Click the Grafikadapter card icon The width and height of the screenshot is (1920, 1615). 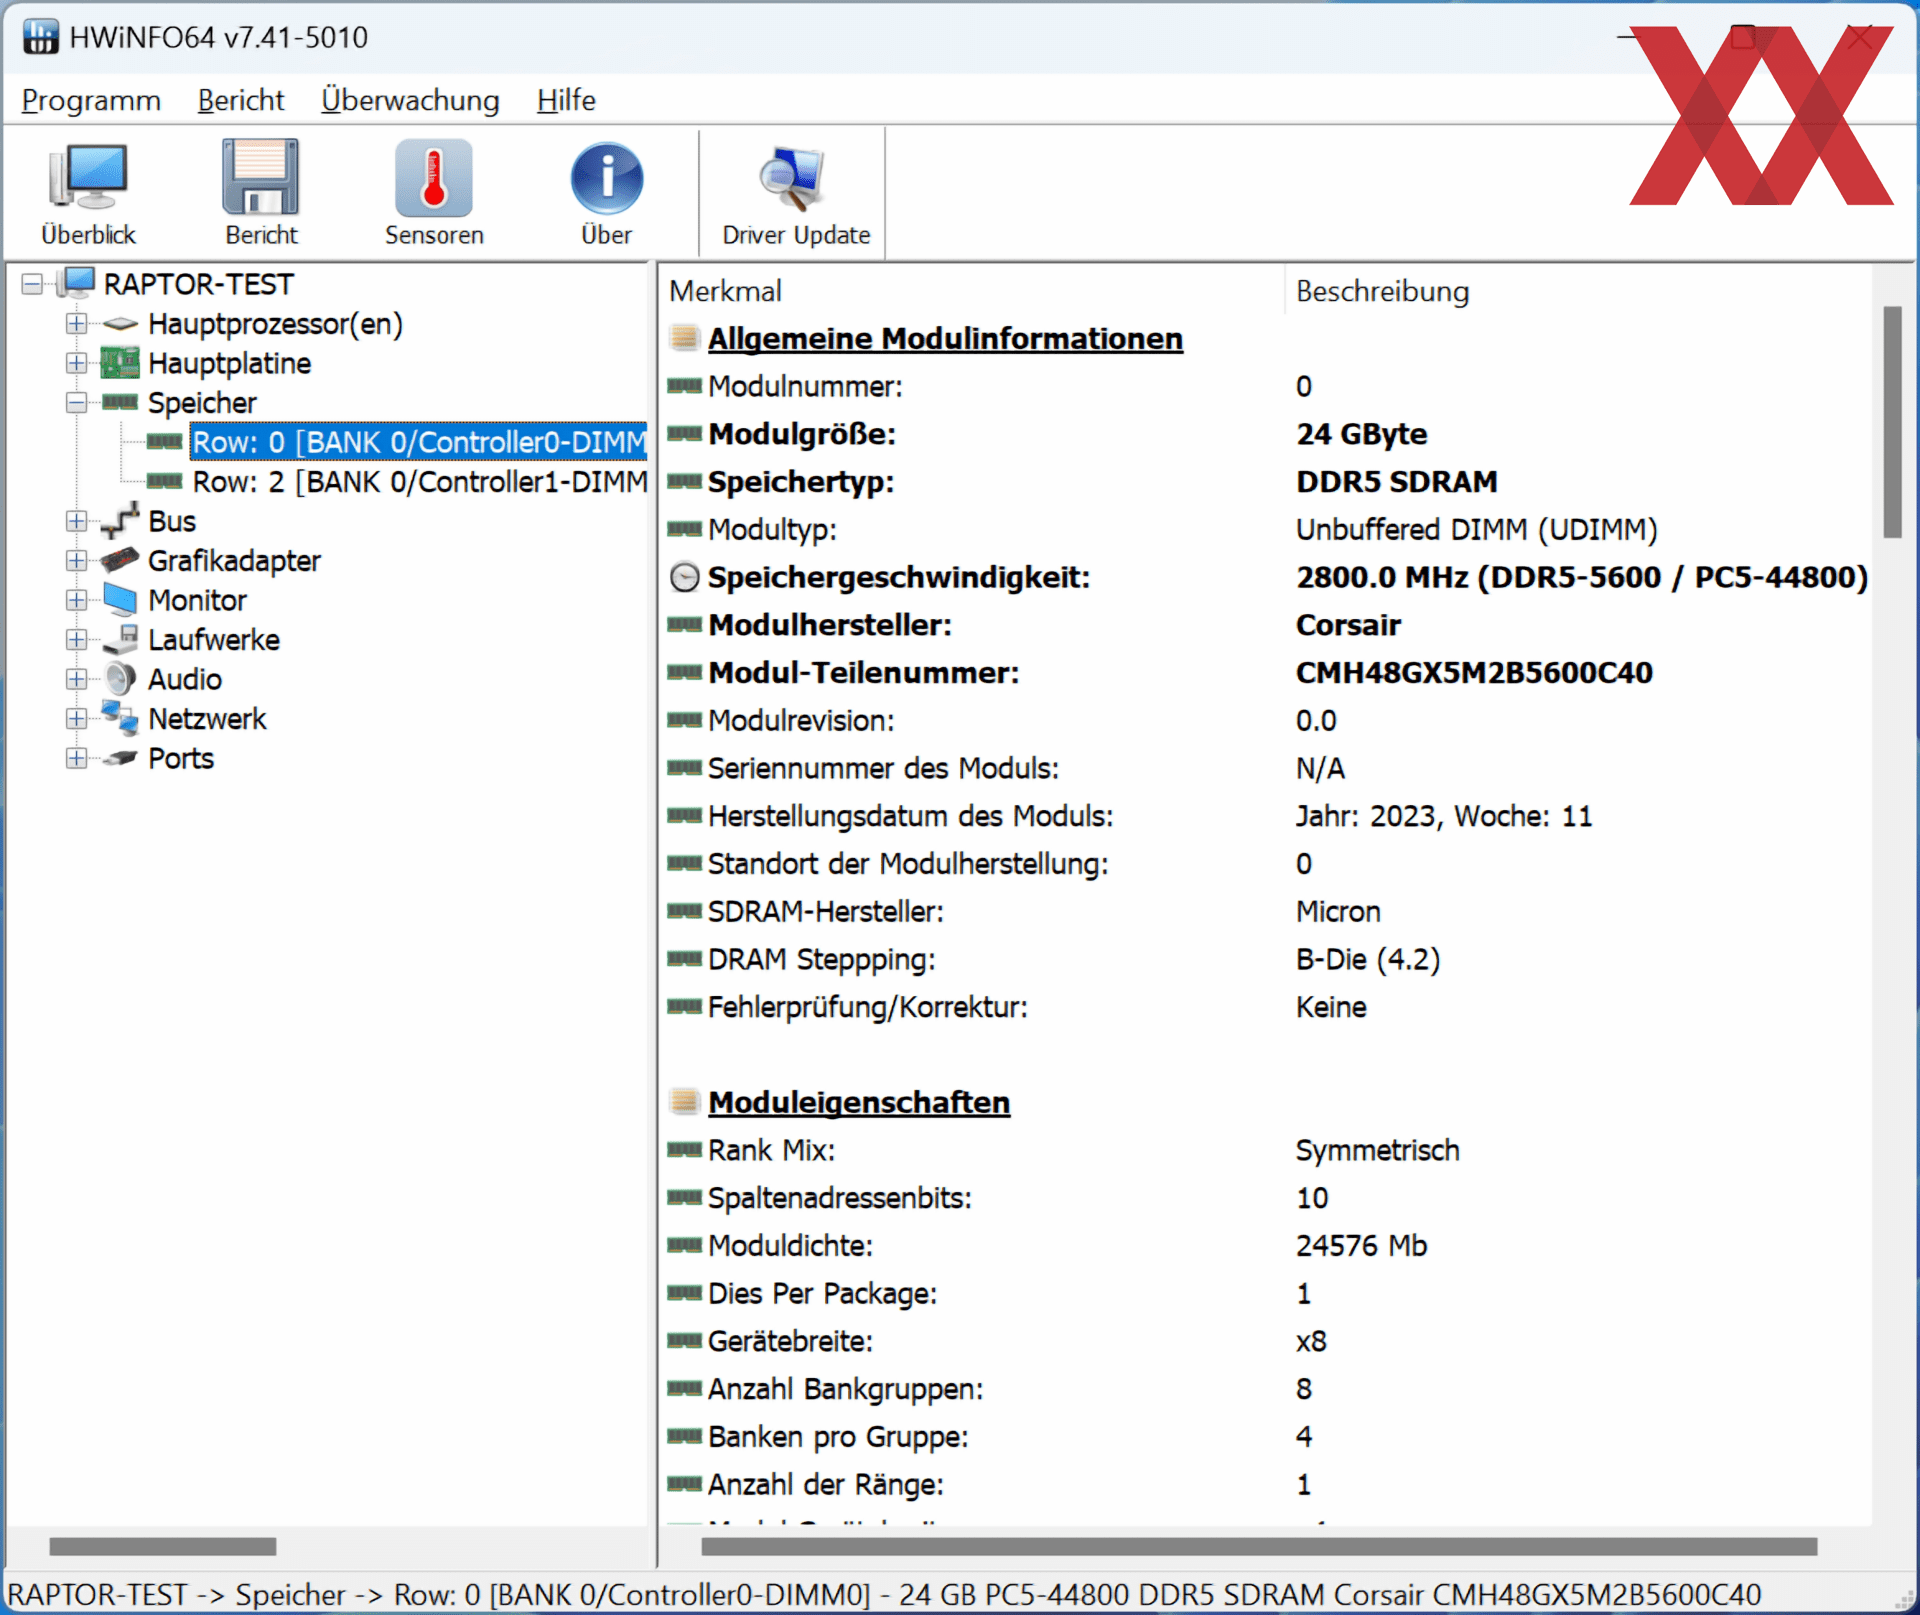pyautogui.click(x=120, y=561)
